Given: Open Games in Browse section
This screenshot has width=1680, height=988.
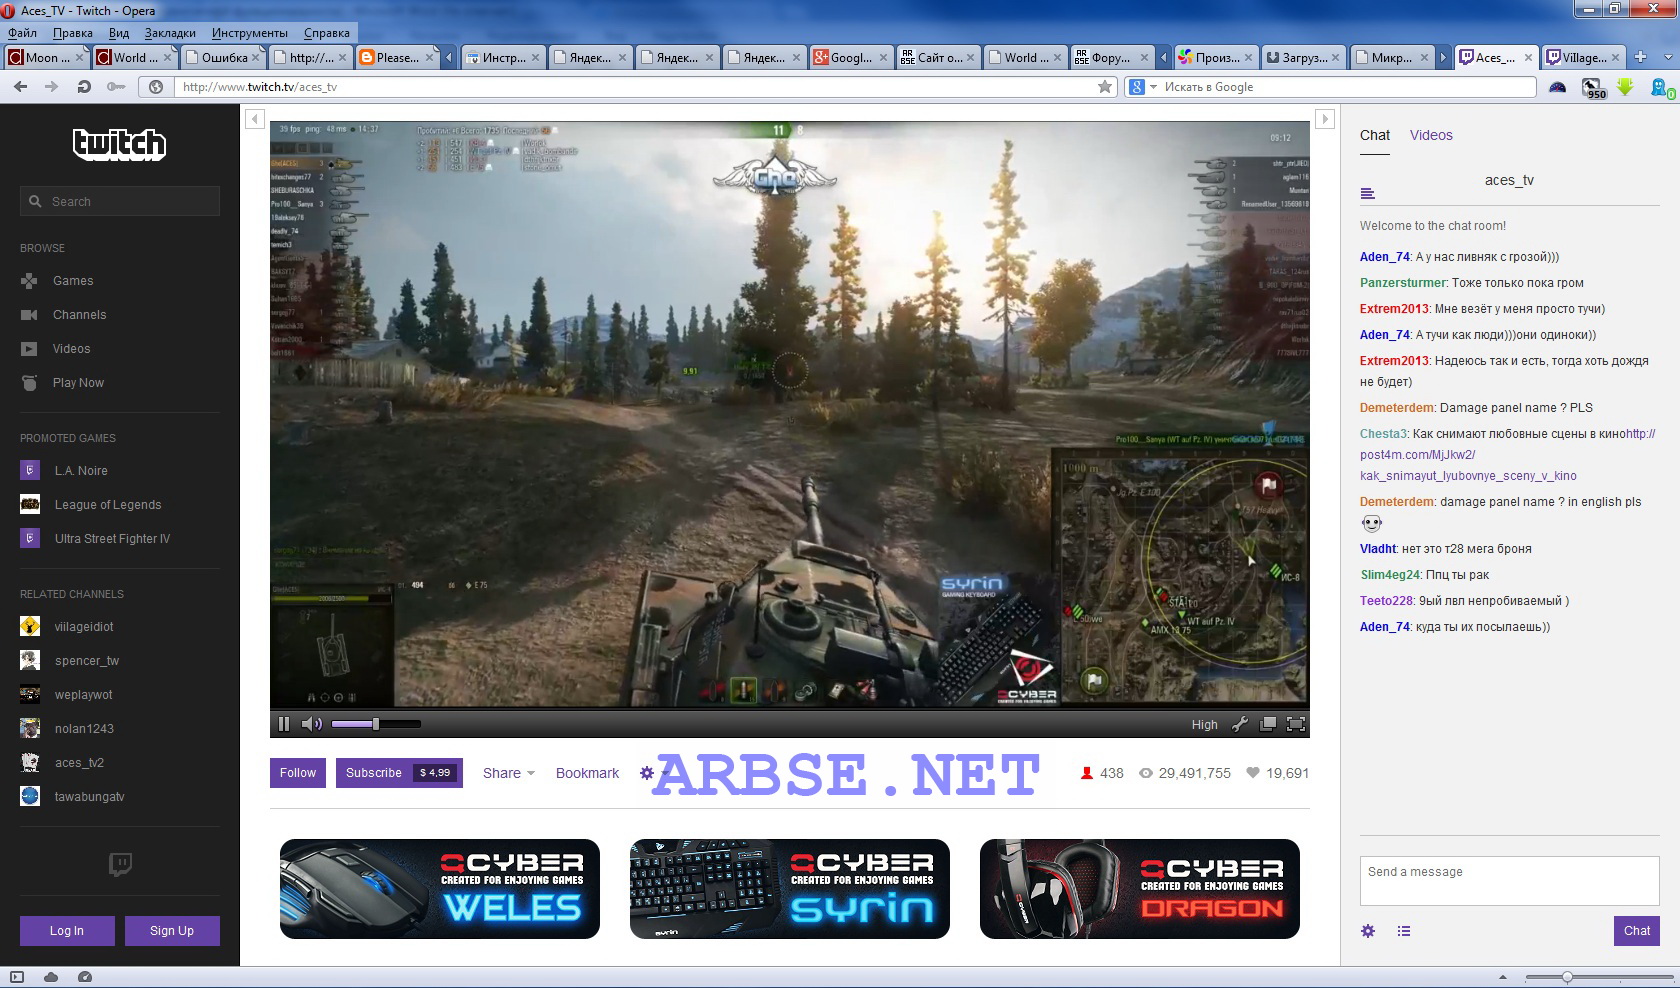Looking at the screenshot, I should (73, 281).
